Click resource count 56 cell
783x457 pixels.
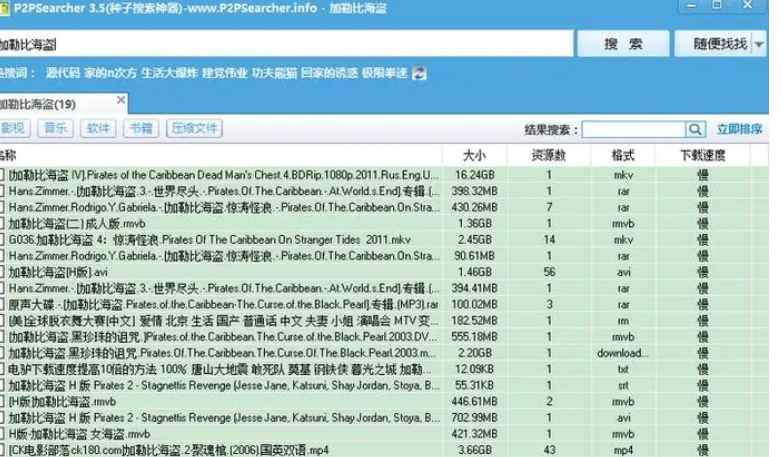tap(549, 272)
